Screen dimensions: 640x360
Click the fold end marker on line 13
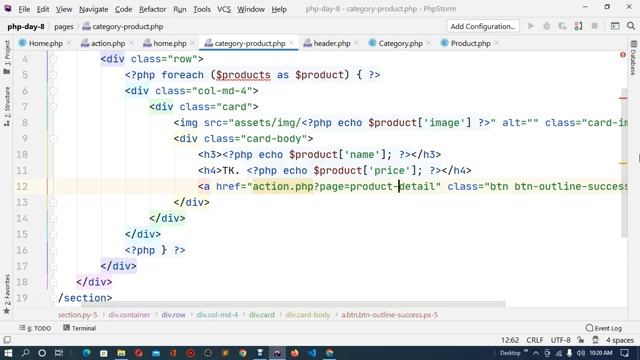coord(53,202)
